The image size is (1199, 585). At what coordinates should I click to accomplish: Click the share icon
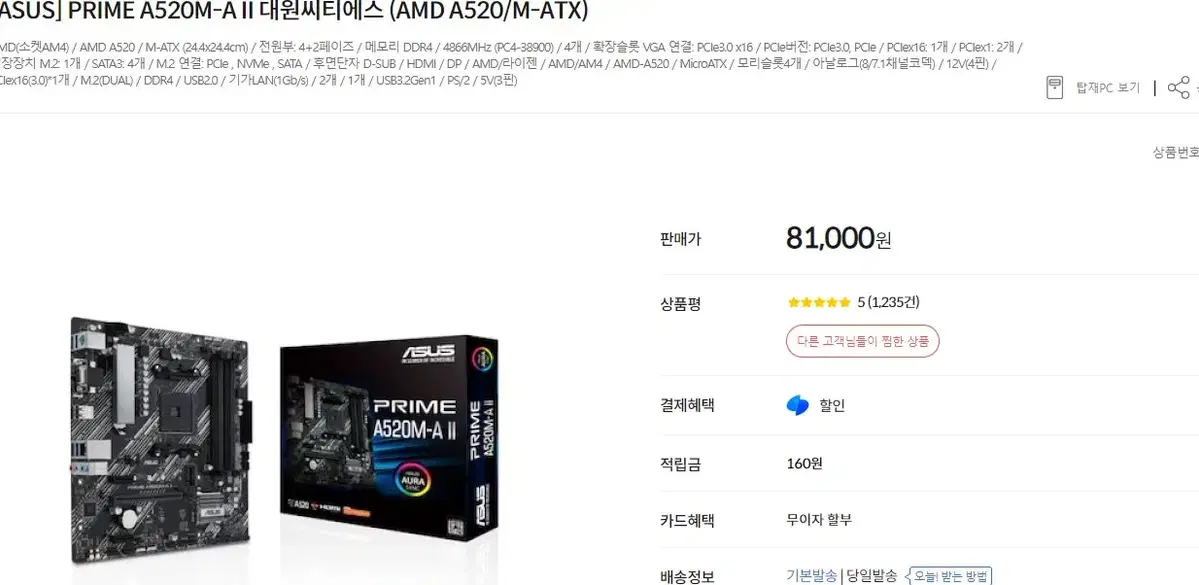[1178, 87]
